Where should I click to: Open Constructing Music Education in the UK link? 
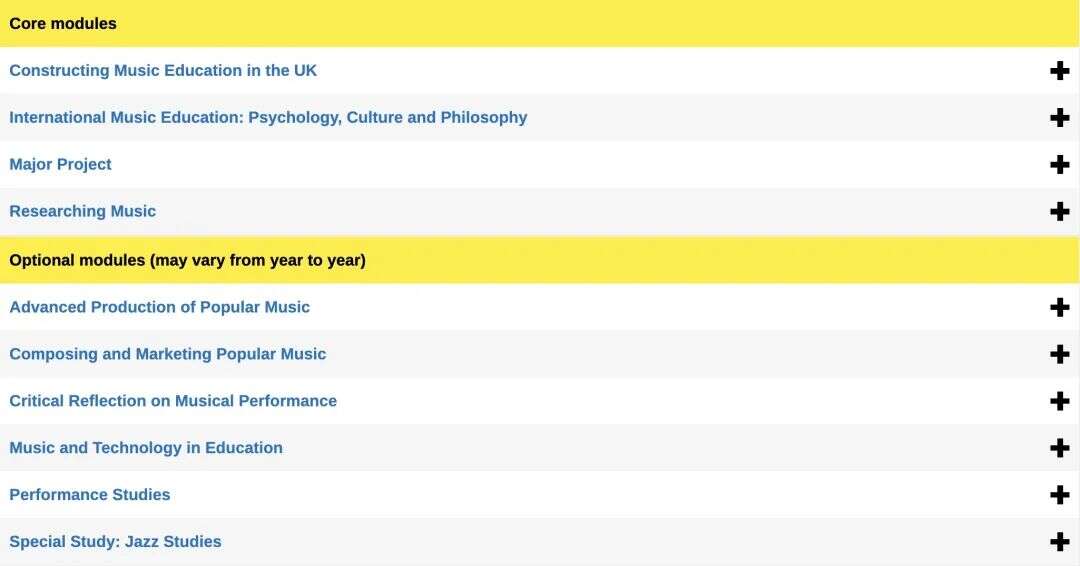point(163,71)
